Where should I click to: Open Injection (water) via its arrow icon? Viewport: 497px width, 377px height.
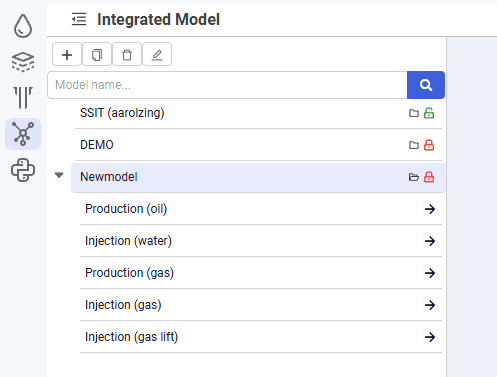(x=430, y=241)
